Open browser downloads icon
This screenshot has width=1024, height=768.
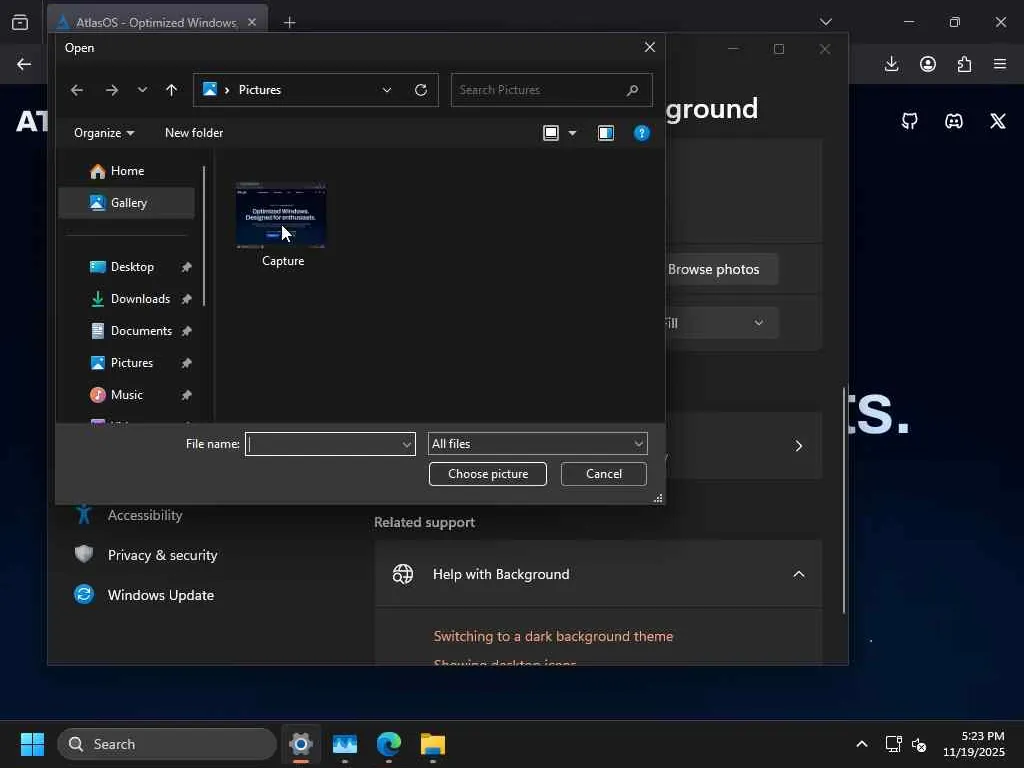[x=891, y=64]
